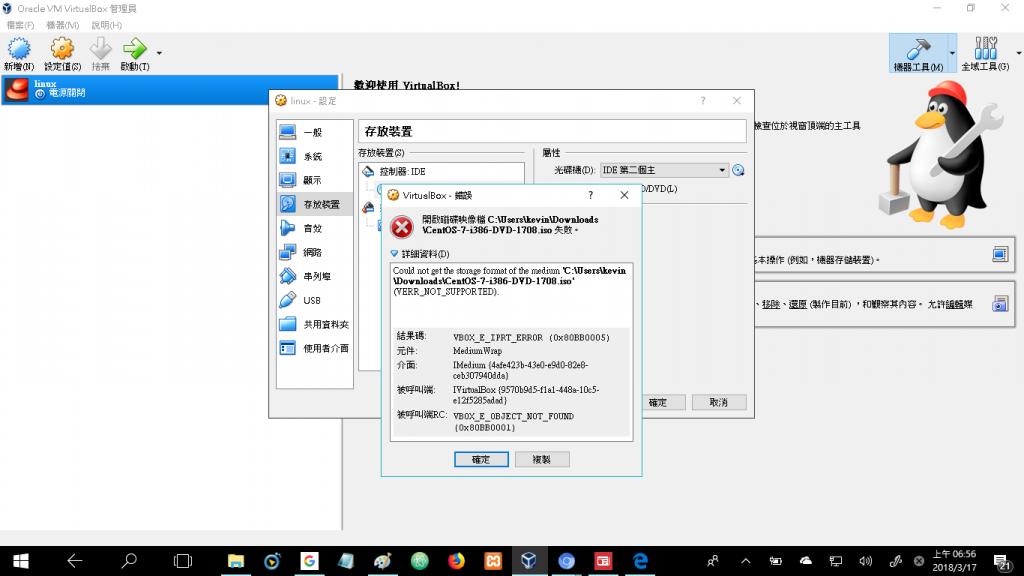
Task: Open Global Tools dropdown arrow
Action: point(1018,54)
